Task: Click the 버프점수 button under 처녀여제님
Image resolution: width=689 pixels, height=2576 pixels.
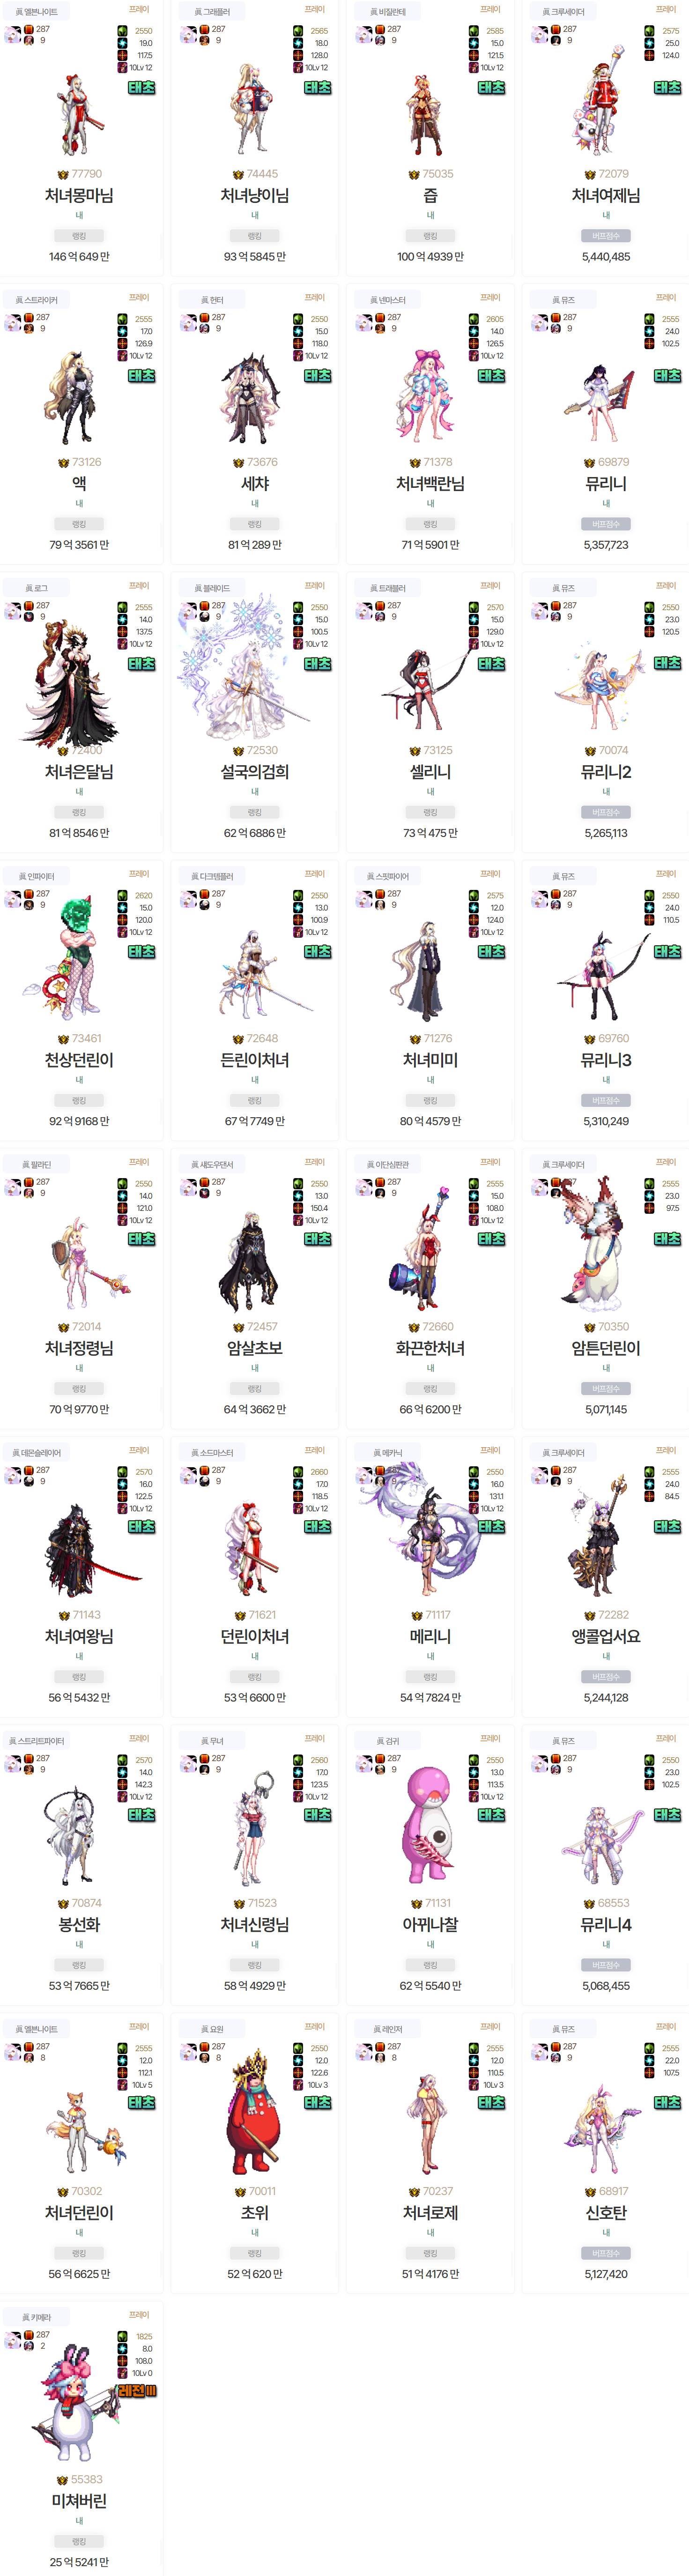Action: [x=606, y=236]
